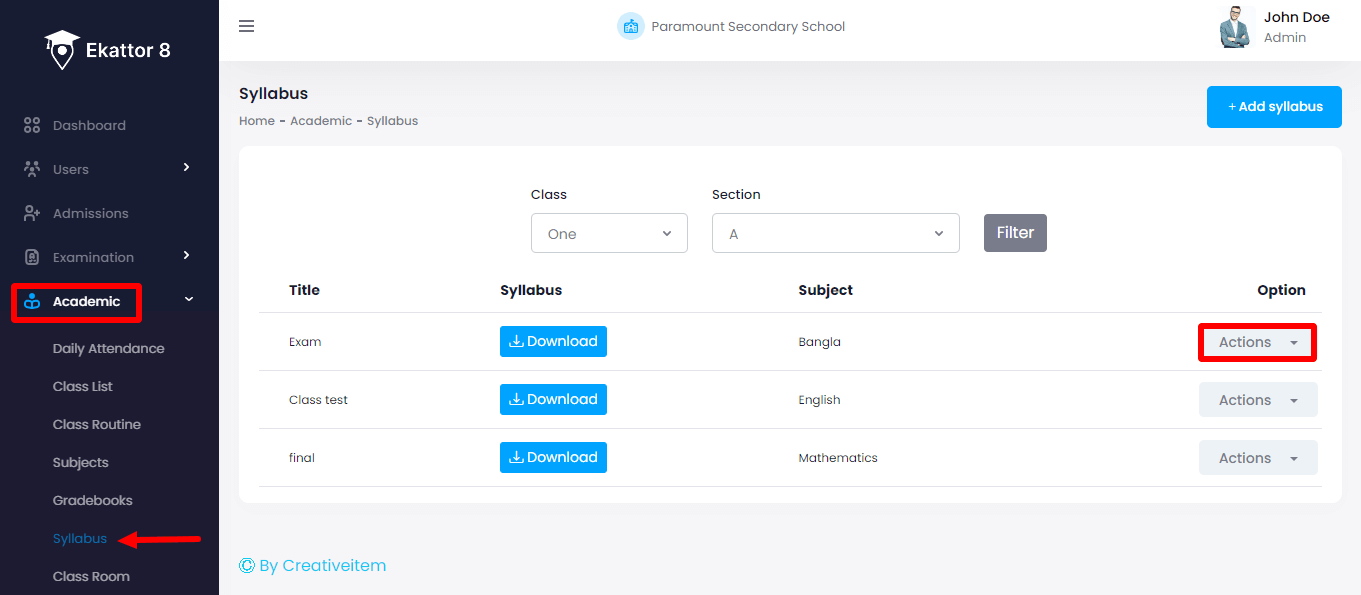Open the John Doe admin profile avatar
This screenshot has width=1361, height=595.
pos(1235,27)
